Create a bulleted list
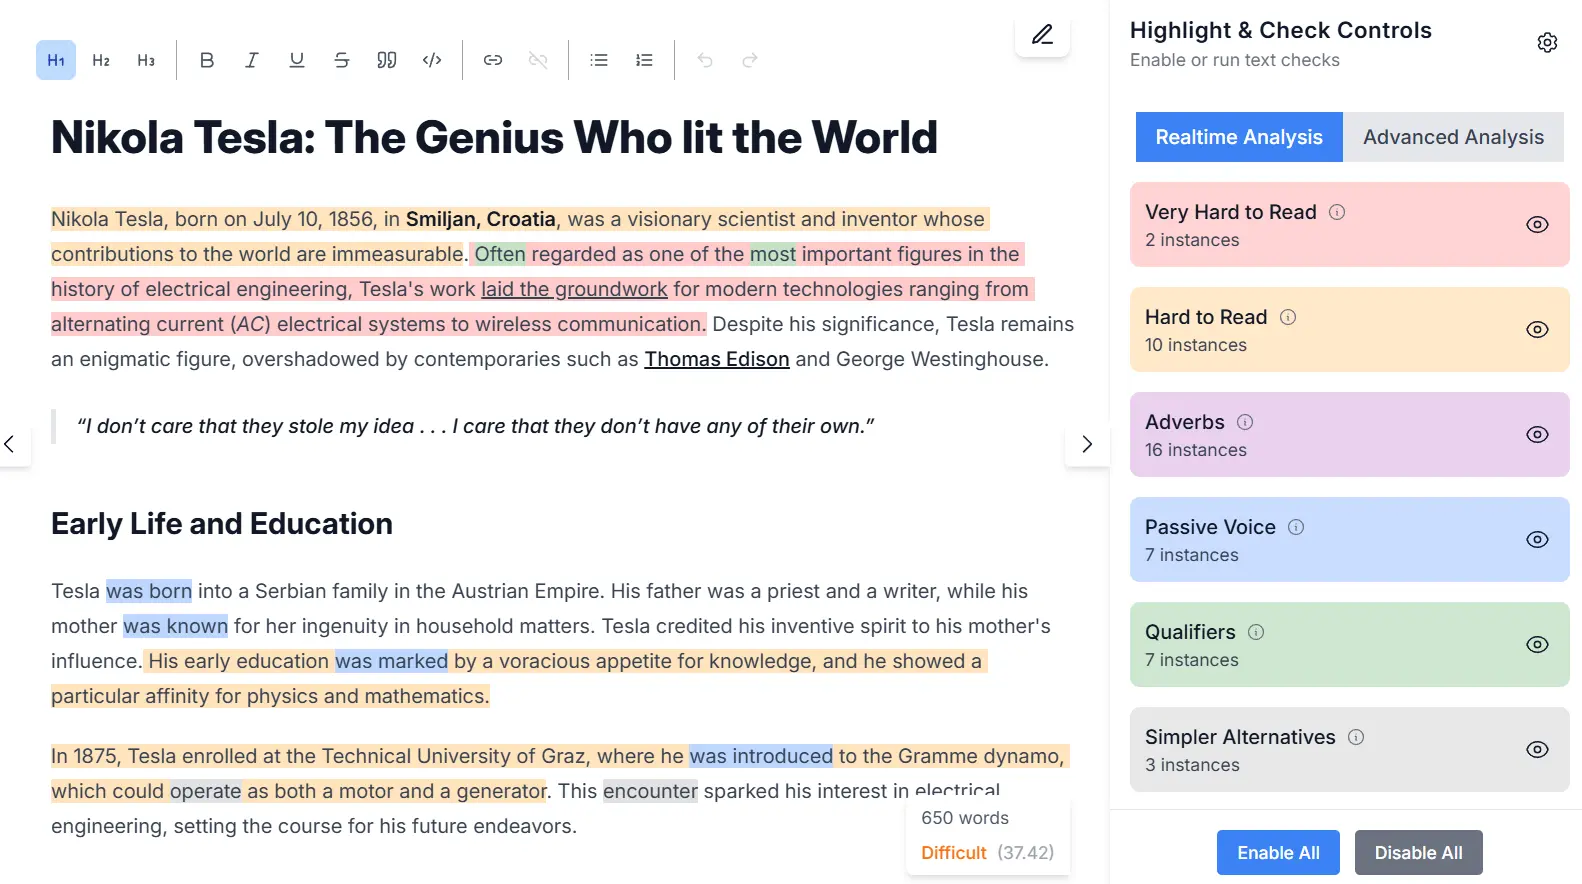This screenshot has width=1582, height=884. point(599,60)
